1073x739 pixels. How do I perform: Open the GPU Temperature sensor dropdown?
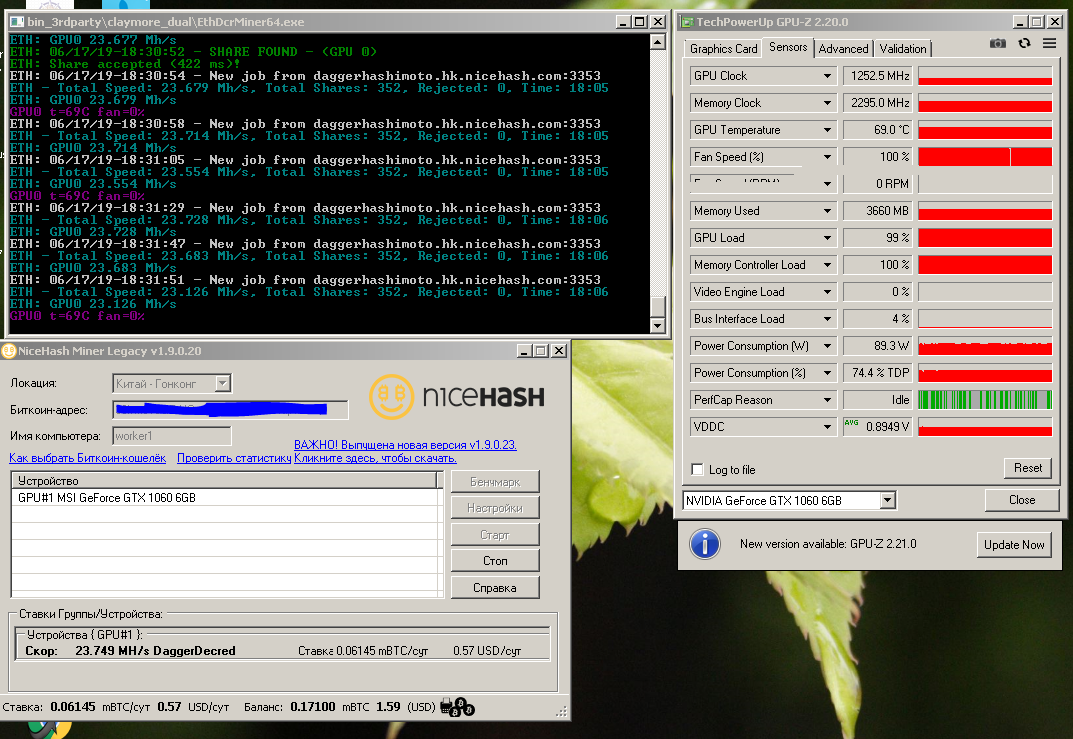point(827,130)
